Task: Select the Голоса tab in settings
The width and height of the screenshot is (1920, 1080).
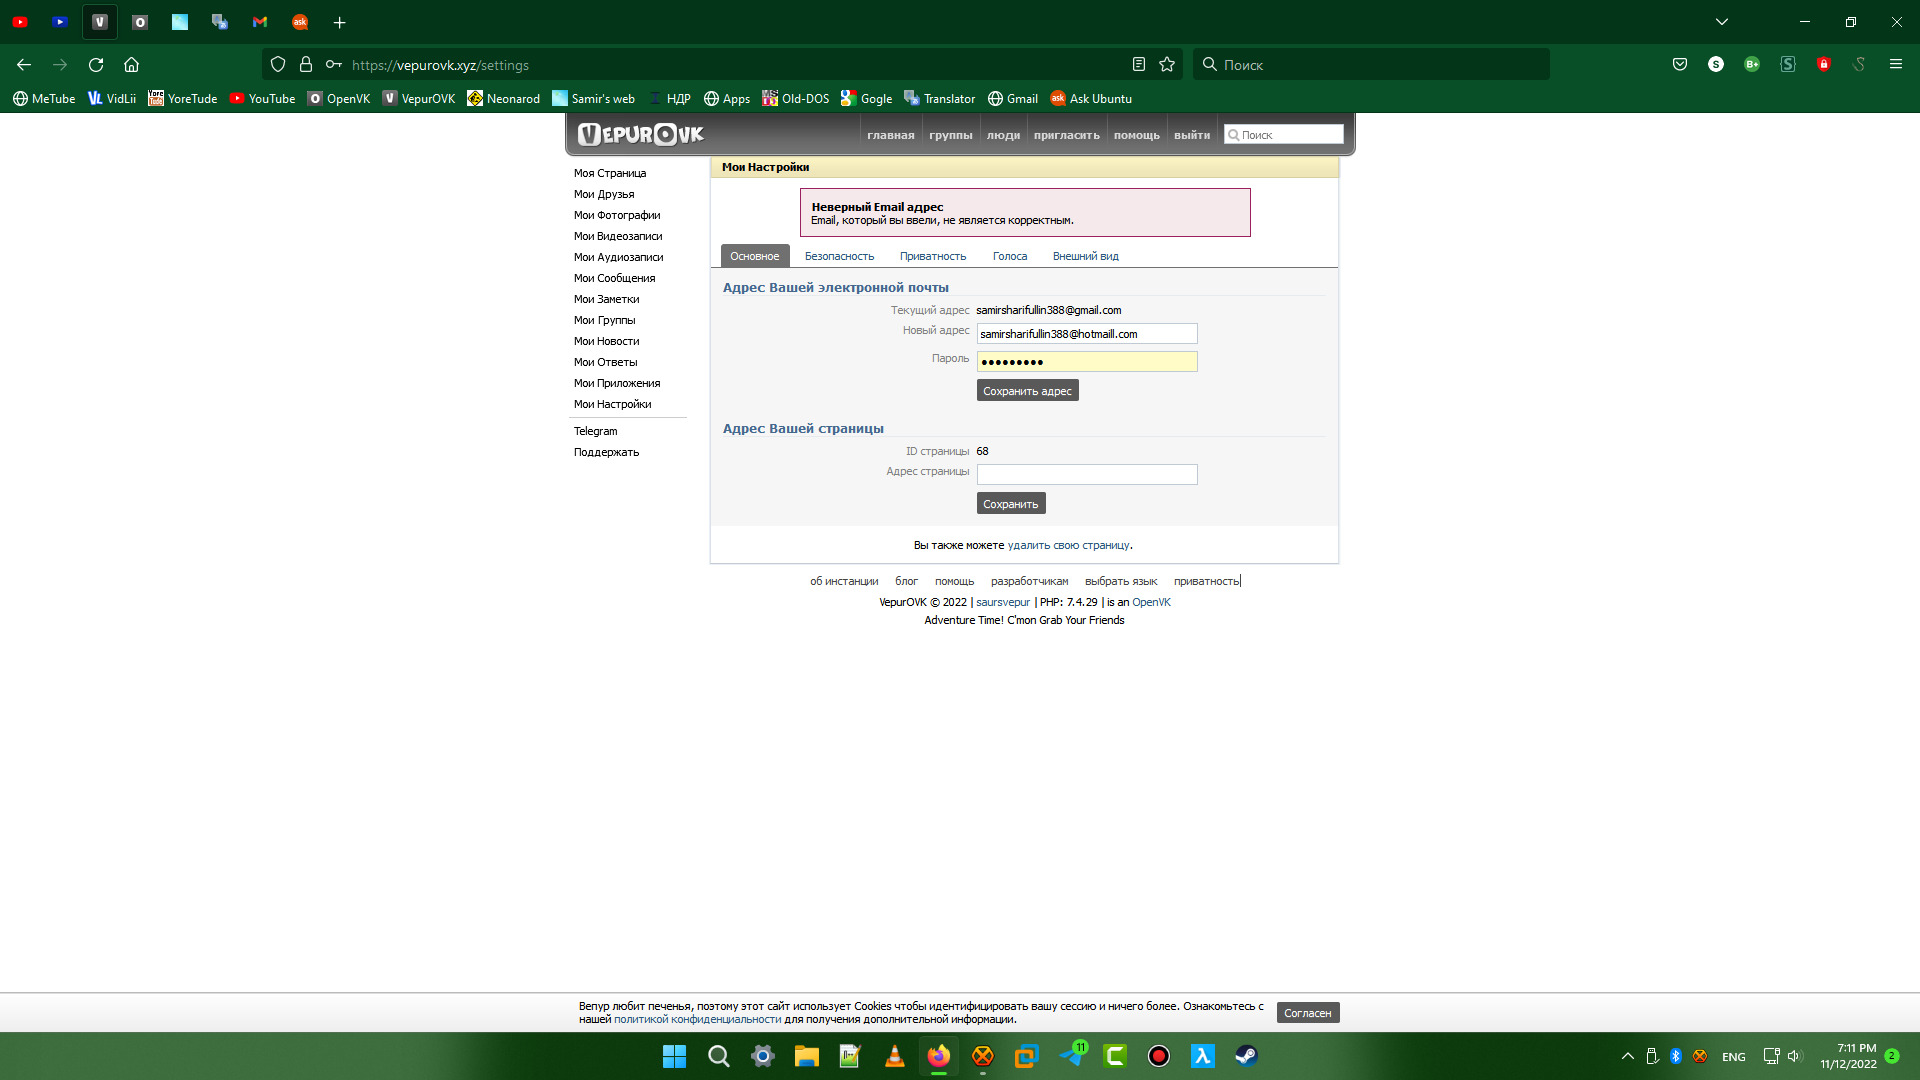Action: coord(1009,256)
